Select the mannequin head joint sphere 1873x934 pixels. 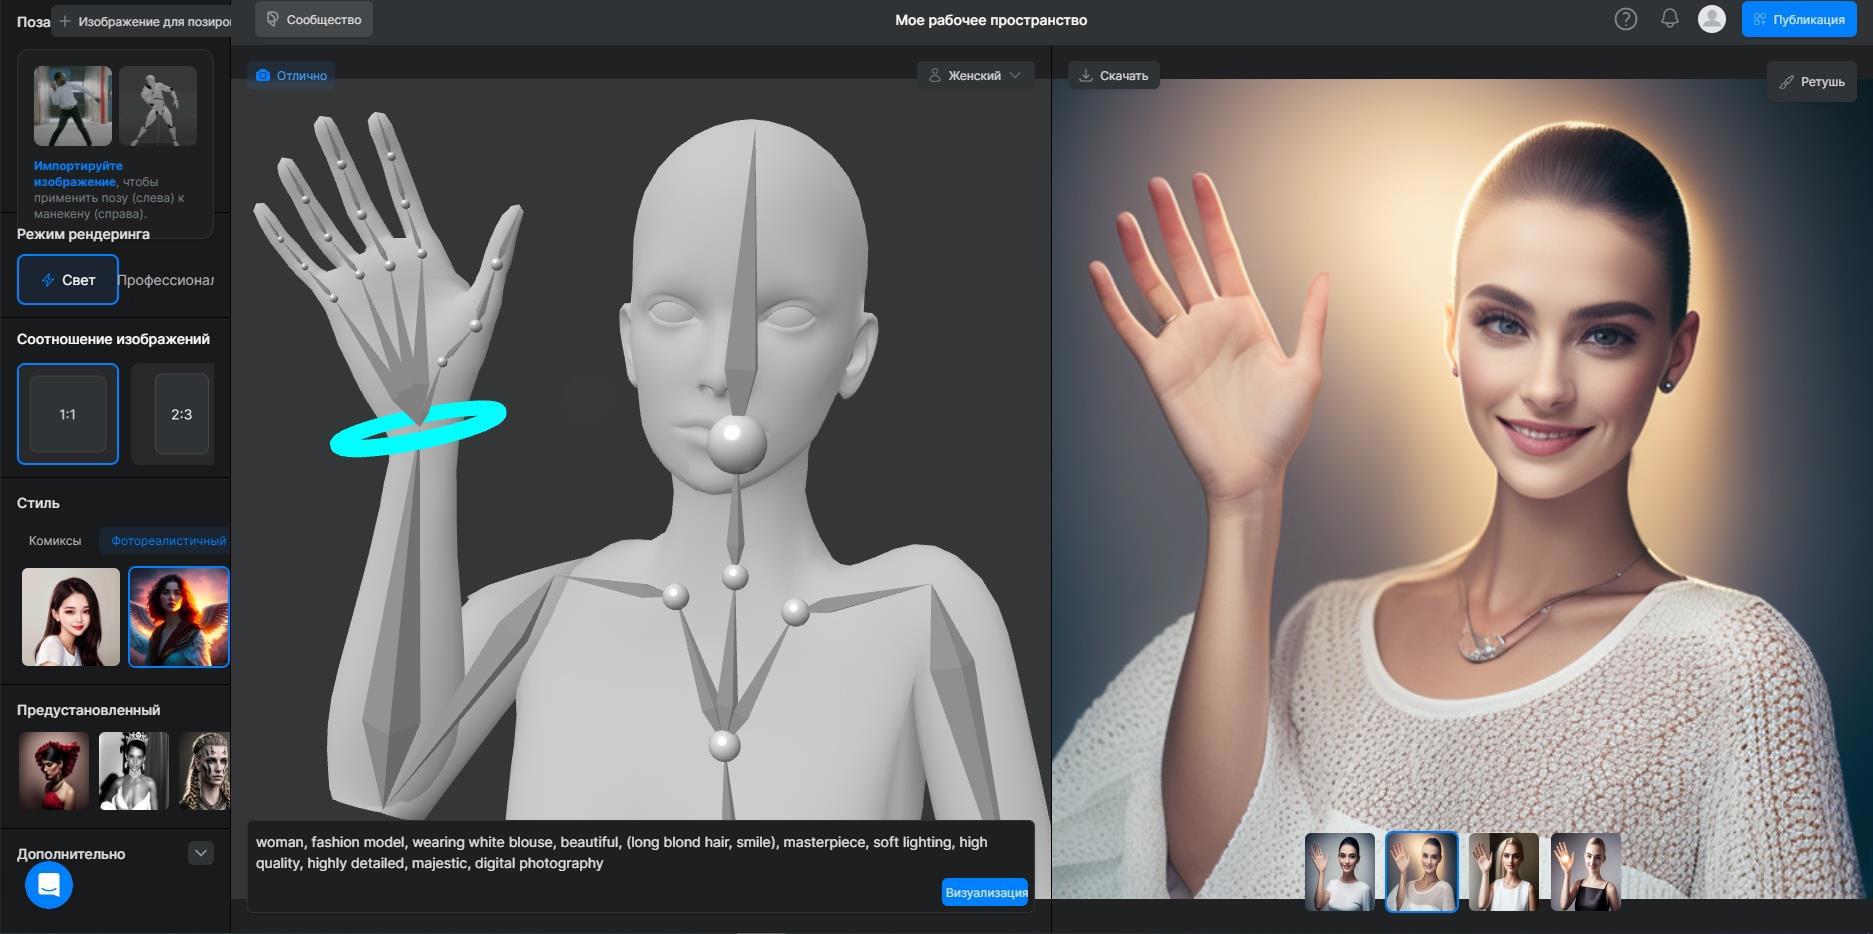(x=736, y=443)
